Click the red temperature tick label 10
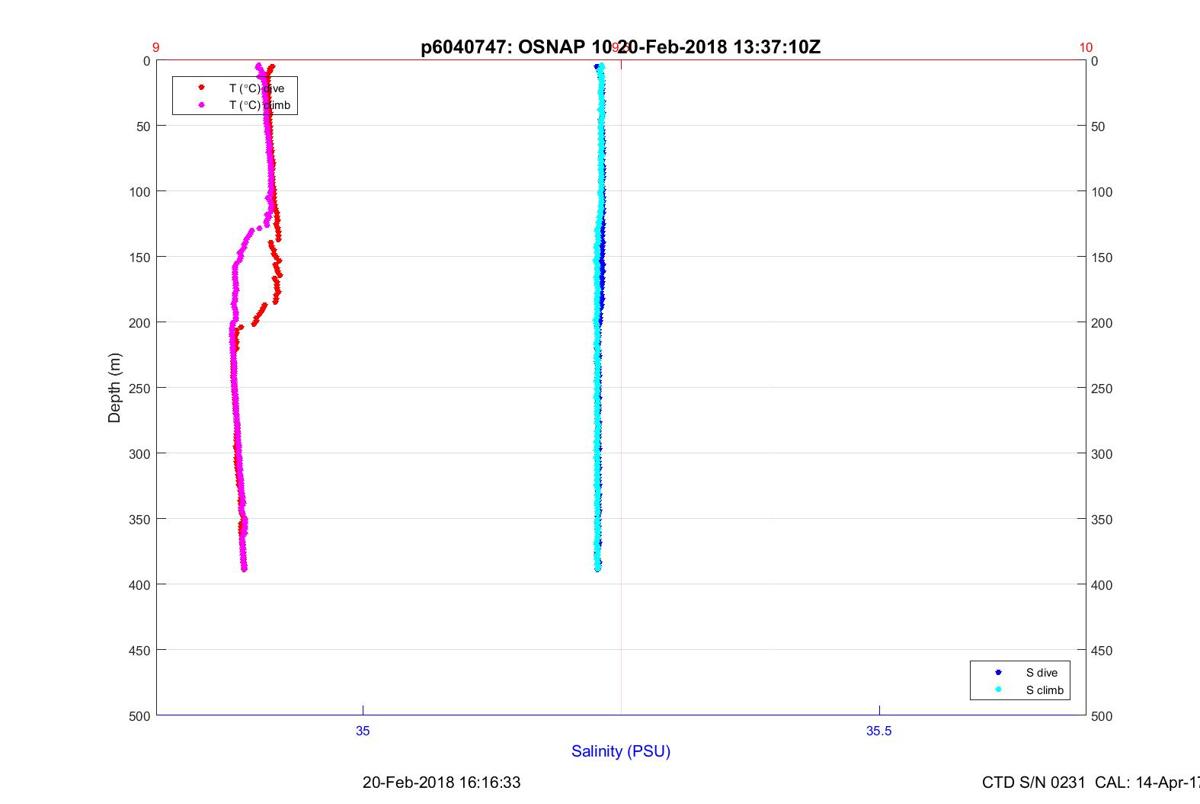1200x804 pixels. pos(1086,47)
